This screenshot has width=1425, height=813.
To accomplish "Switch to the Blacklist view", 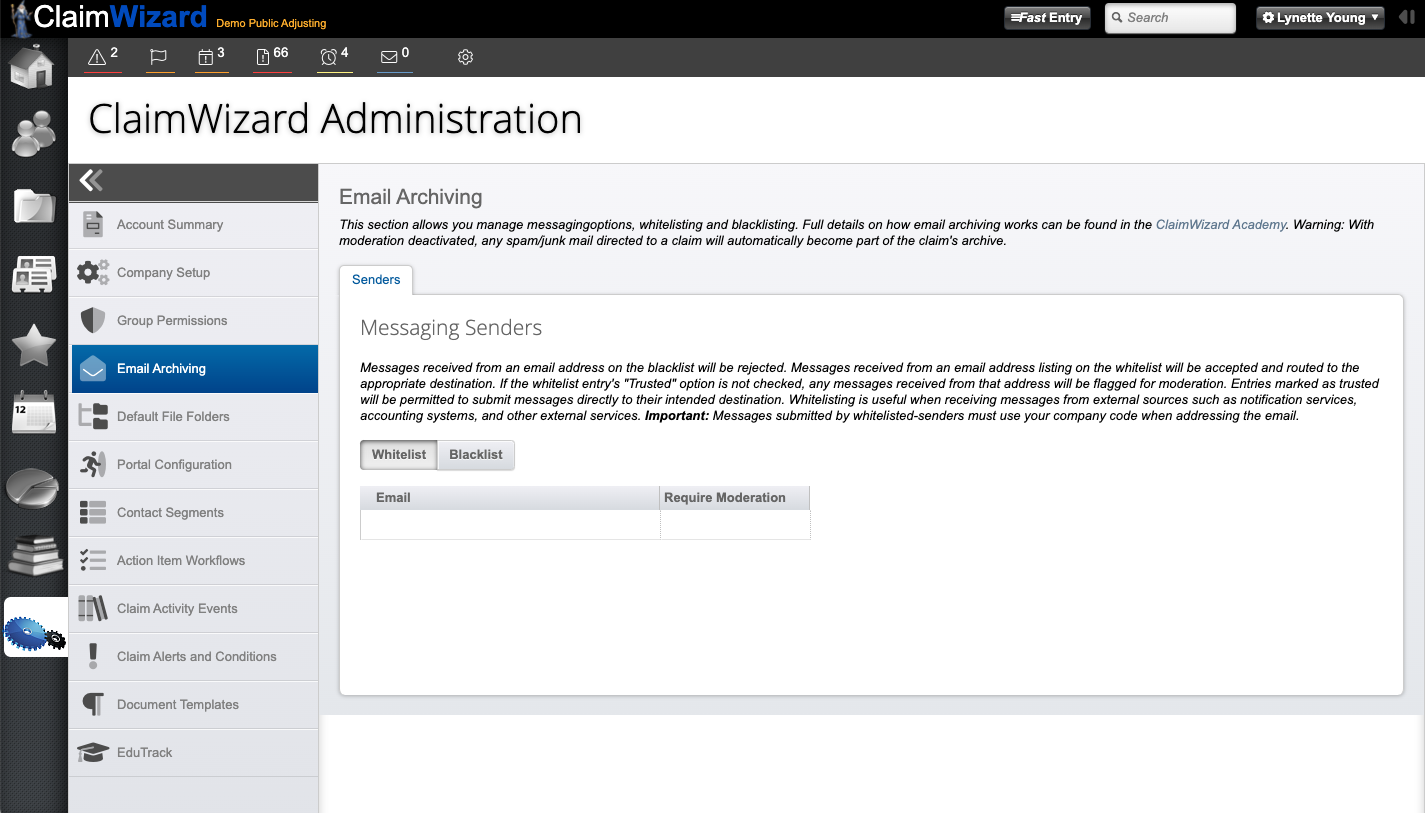I will pyautogui.click(x=475, y=455).
